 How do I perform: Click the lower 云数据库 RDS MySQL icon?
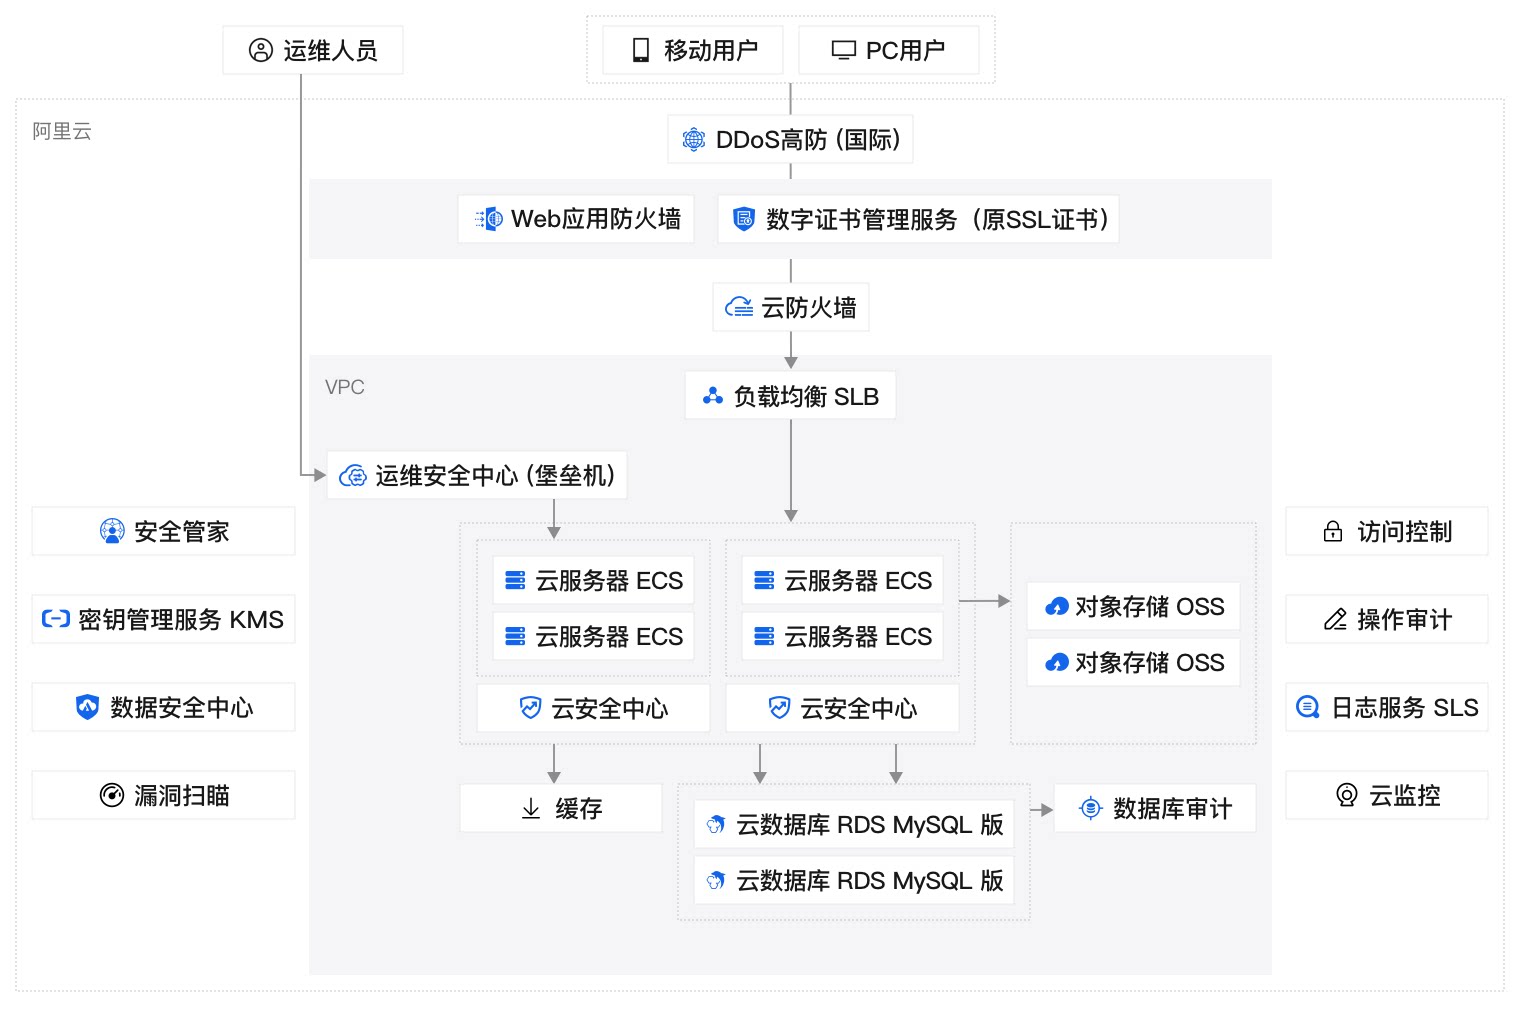[x=716, y=880]
